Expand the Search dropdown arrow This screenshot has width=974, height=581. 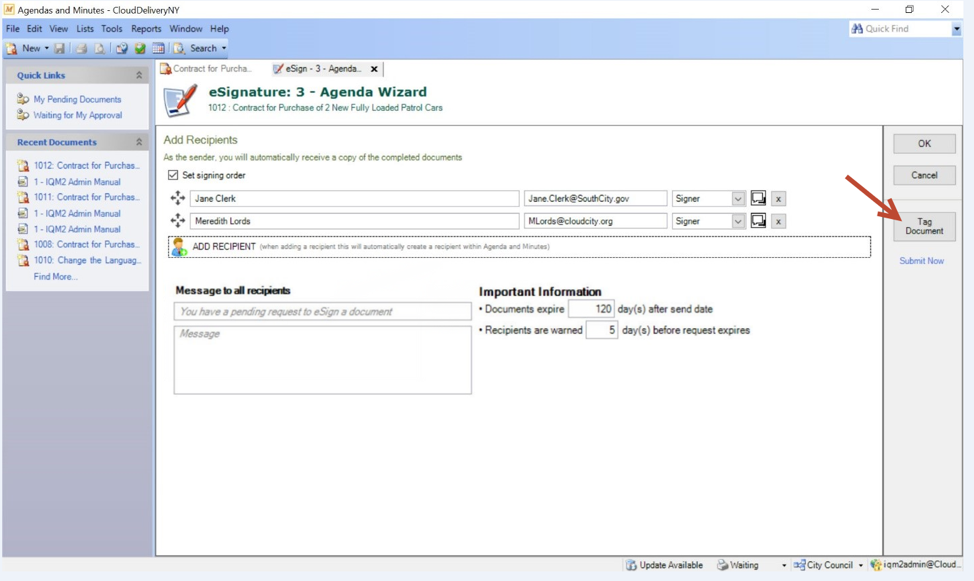point(224,48)
